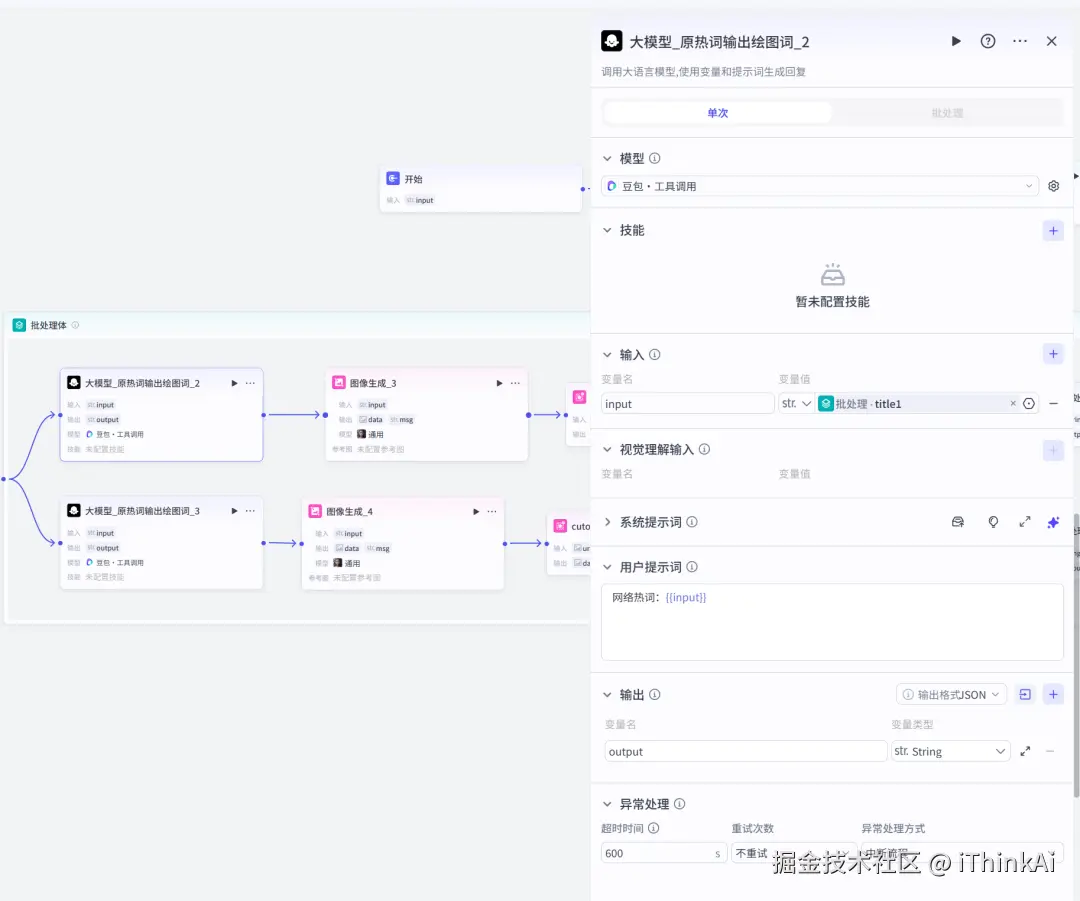This screenshot has width=1080, height=901.
Task: Open more menu on 大模型_原热词输出绘图词_2 canvas node
Action: pos(250,383)
